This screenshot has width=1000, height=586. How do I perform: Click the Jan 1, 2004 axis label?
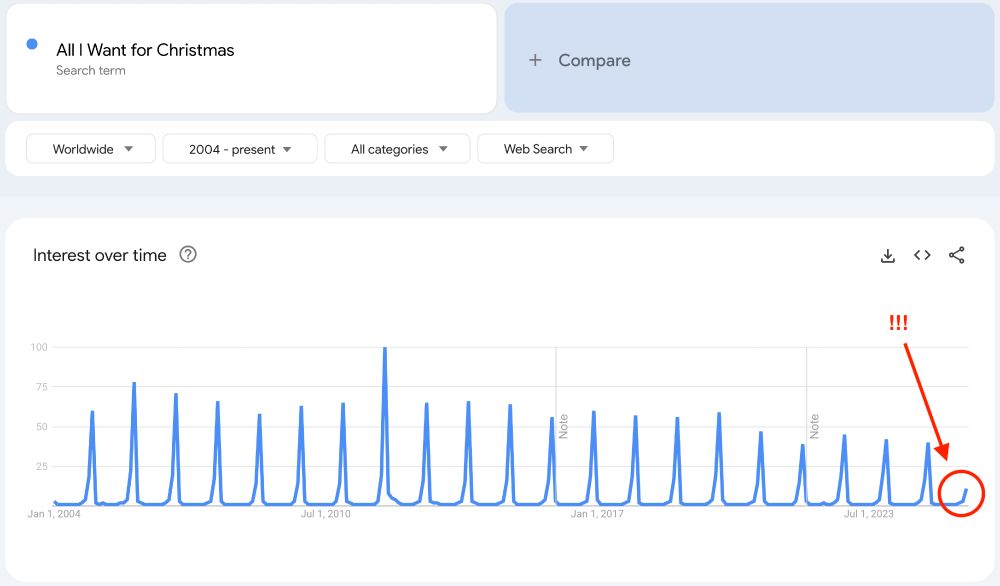coord(54,514)
